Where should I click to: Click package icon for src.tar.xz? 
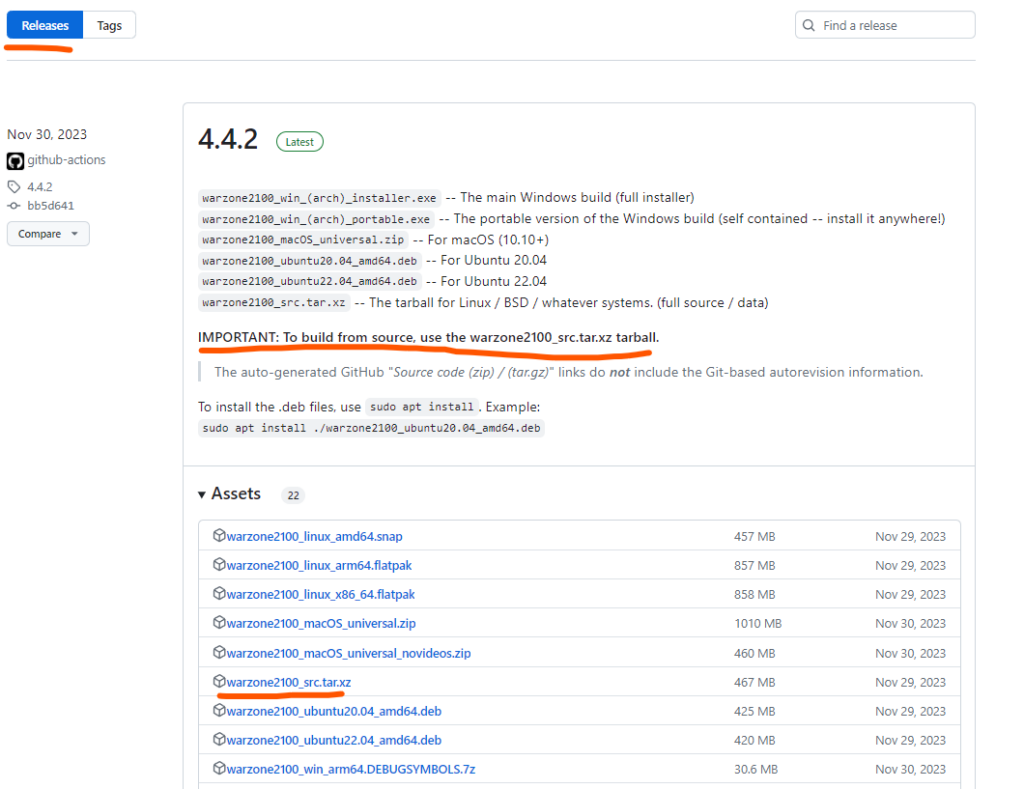pyautogui.click(x=219, y=681)
